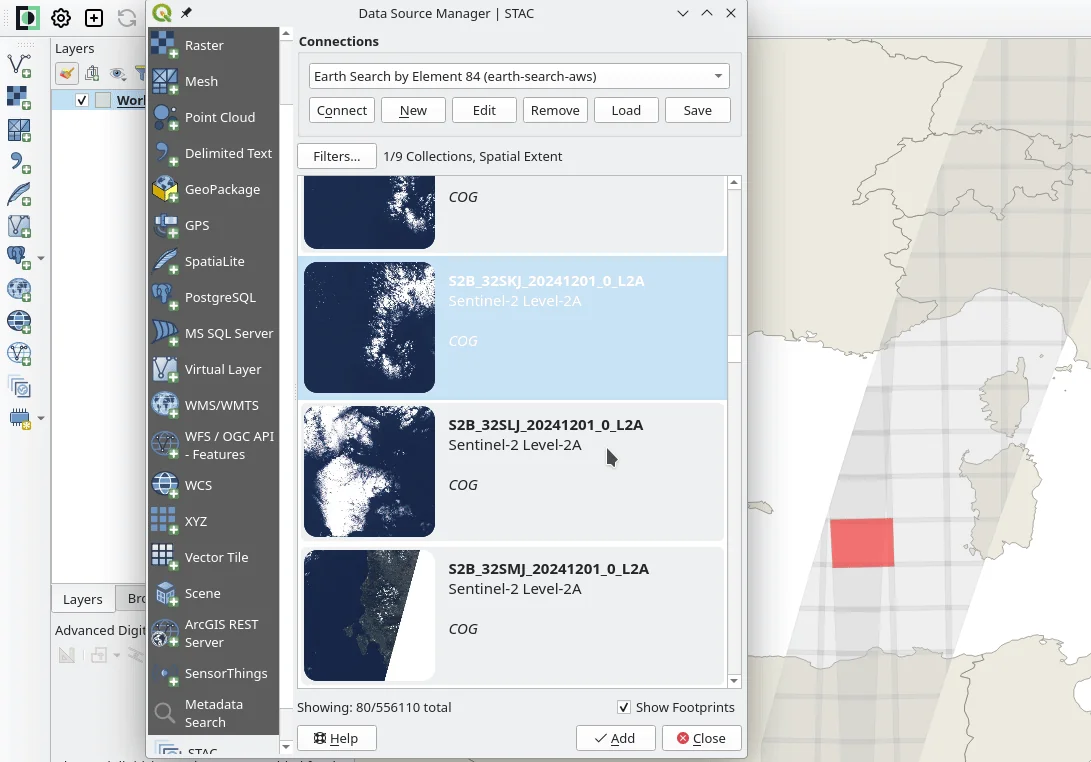This screenshot has height=762, width=1091.
Task: Open the Metadata Search section
Action: (x=213, y=714)
